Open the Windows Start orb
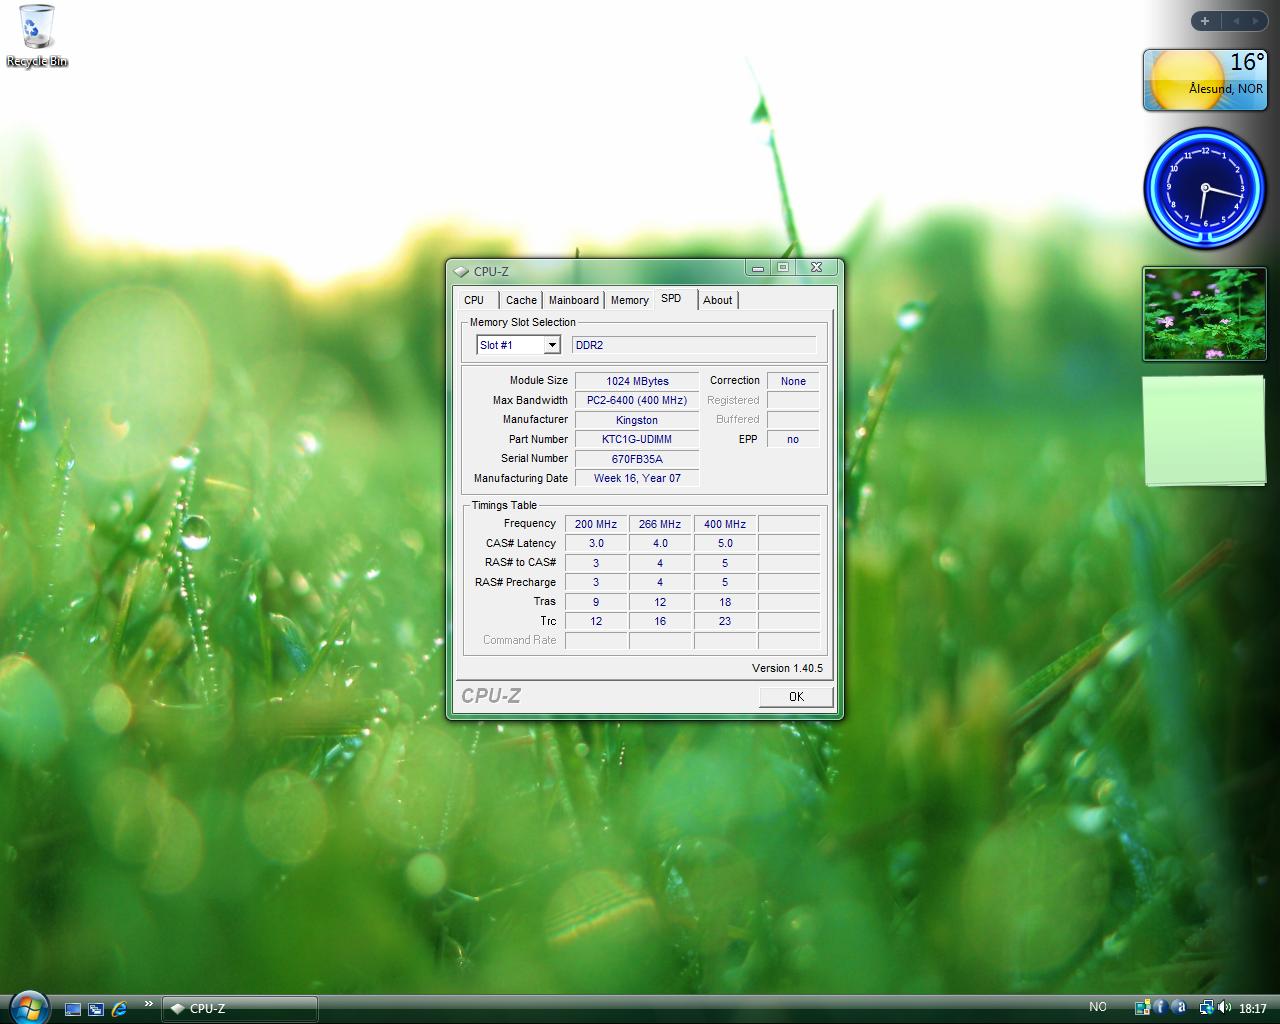Screen dimensions: 1280x1024 coord(28,1006)
